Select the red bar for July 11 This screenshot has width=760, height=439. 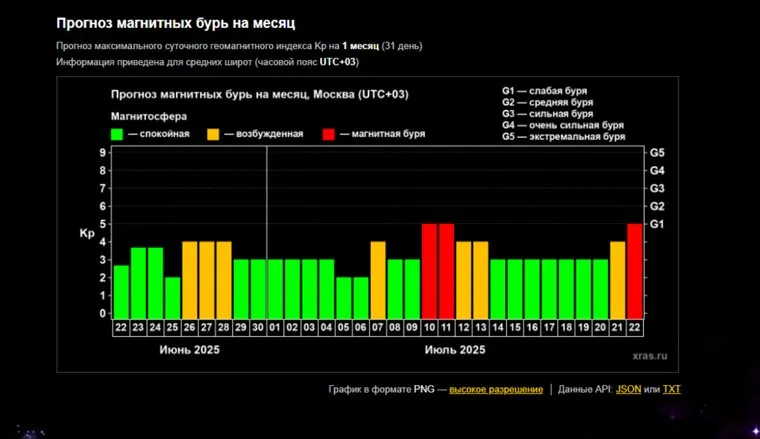(x=446, y=271)
